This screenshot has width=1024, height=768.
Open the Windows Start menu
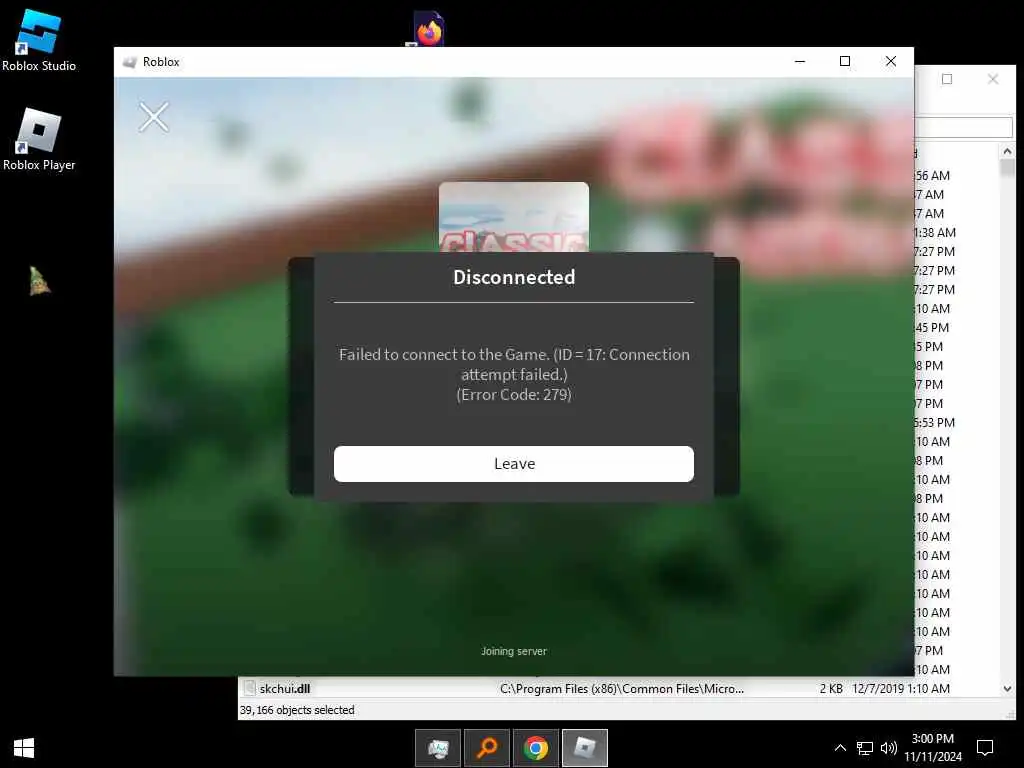pos(24,748)
